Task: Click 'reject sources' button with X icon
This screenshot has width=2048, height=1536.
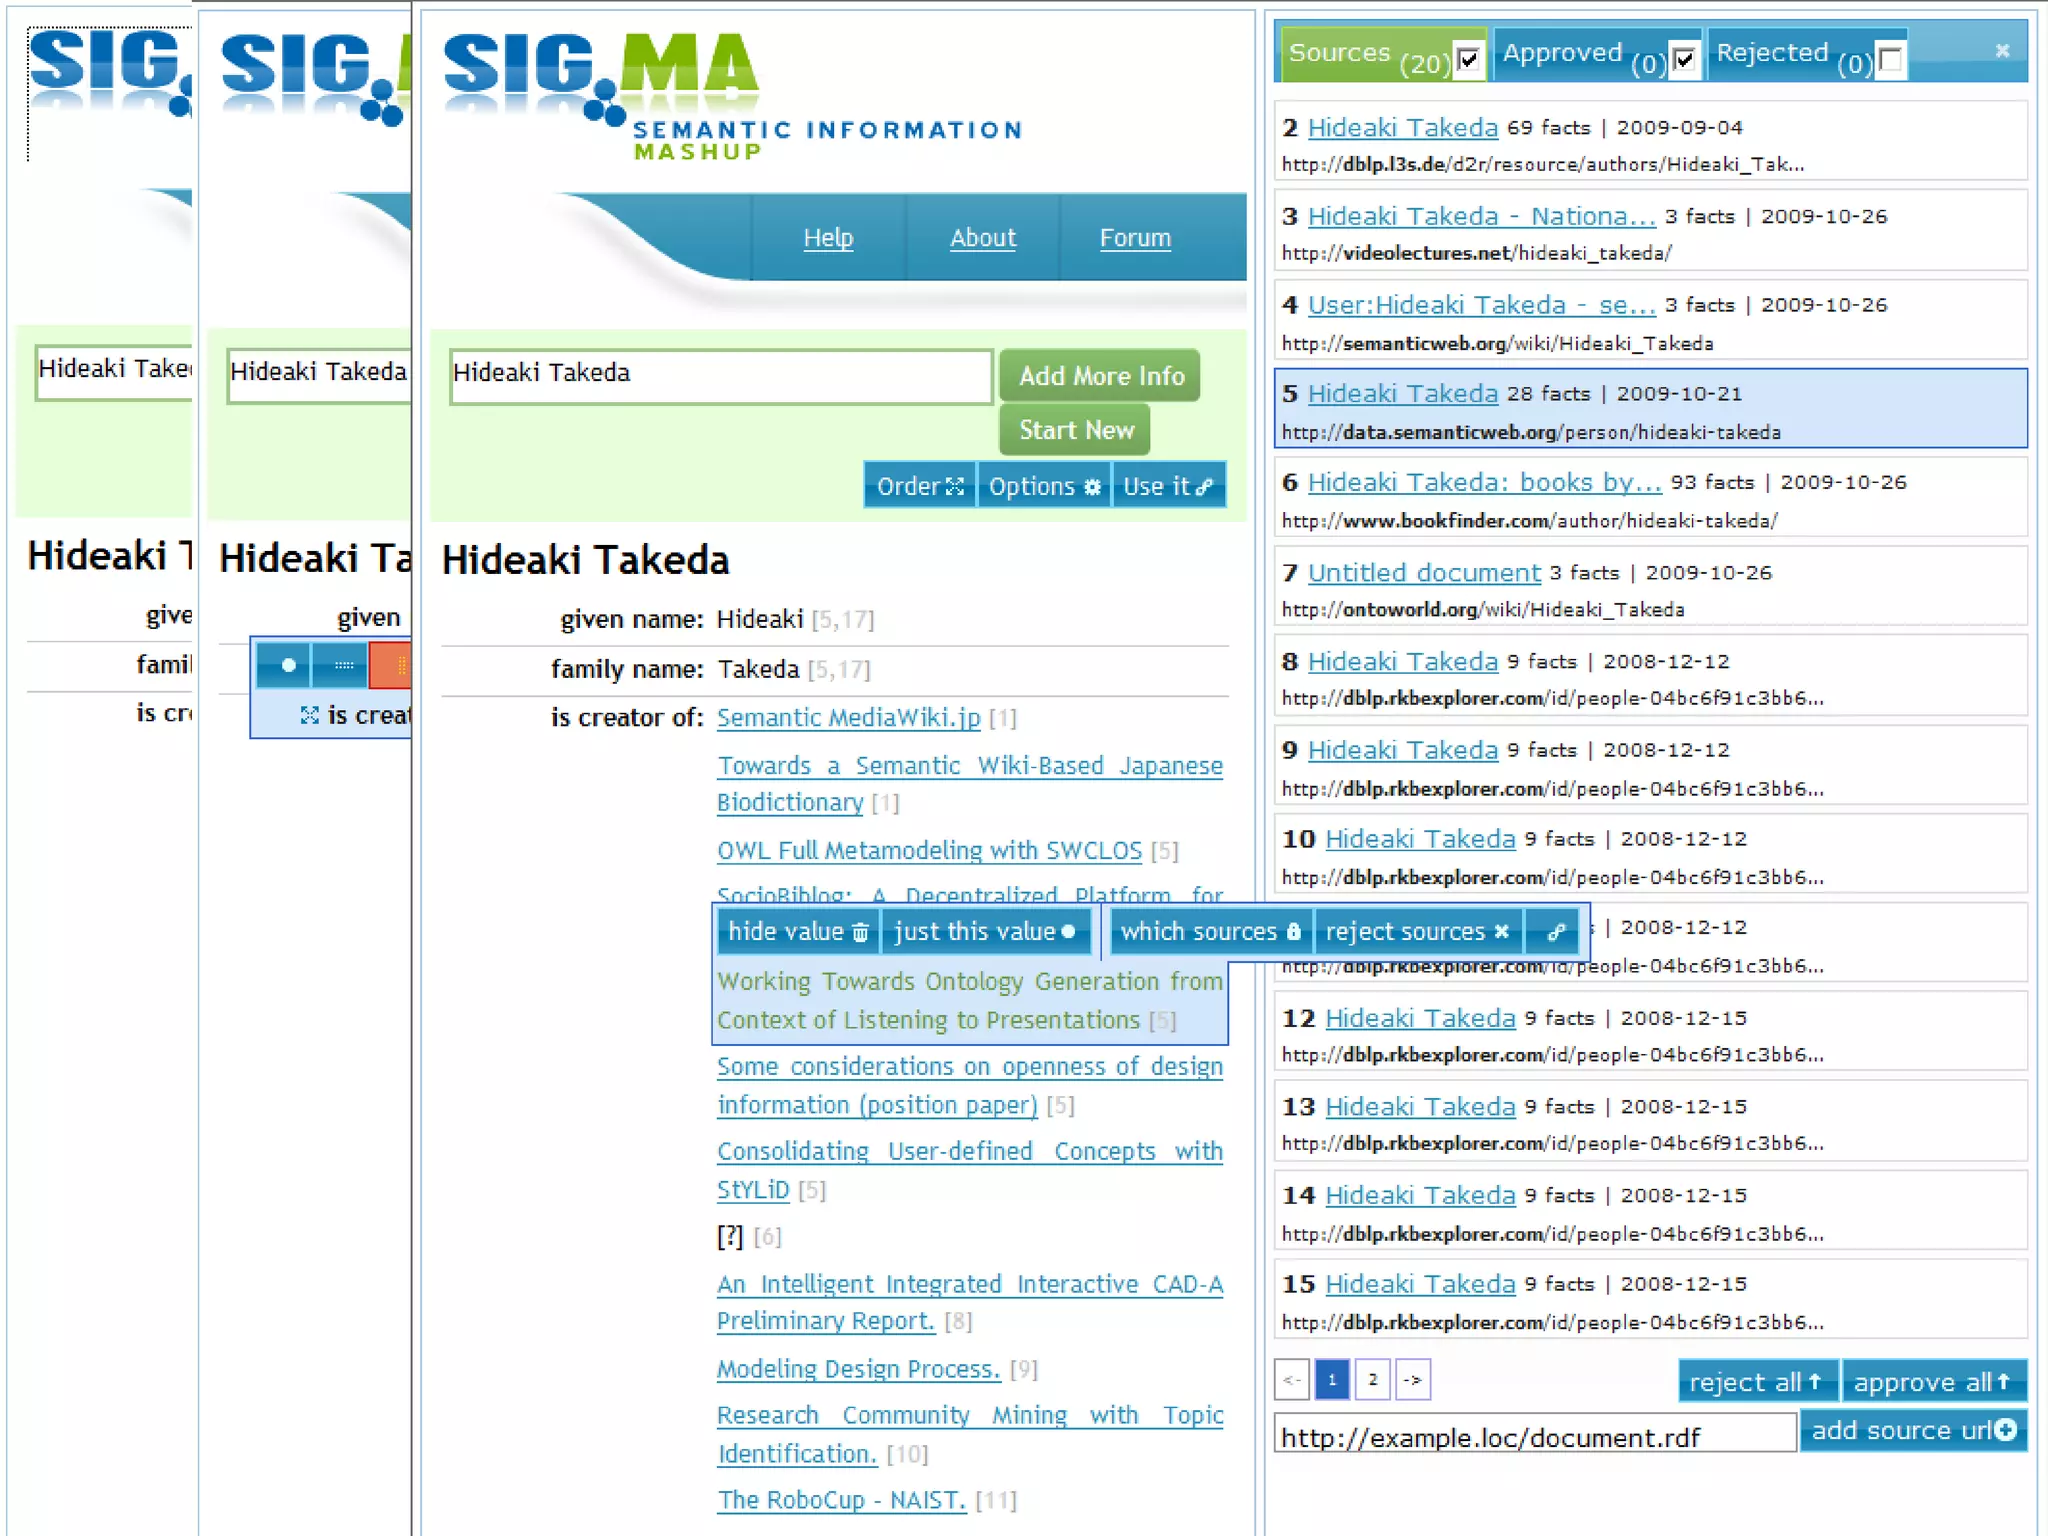Action: point(1416,932)
